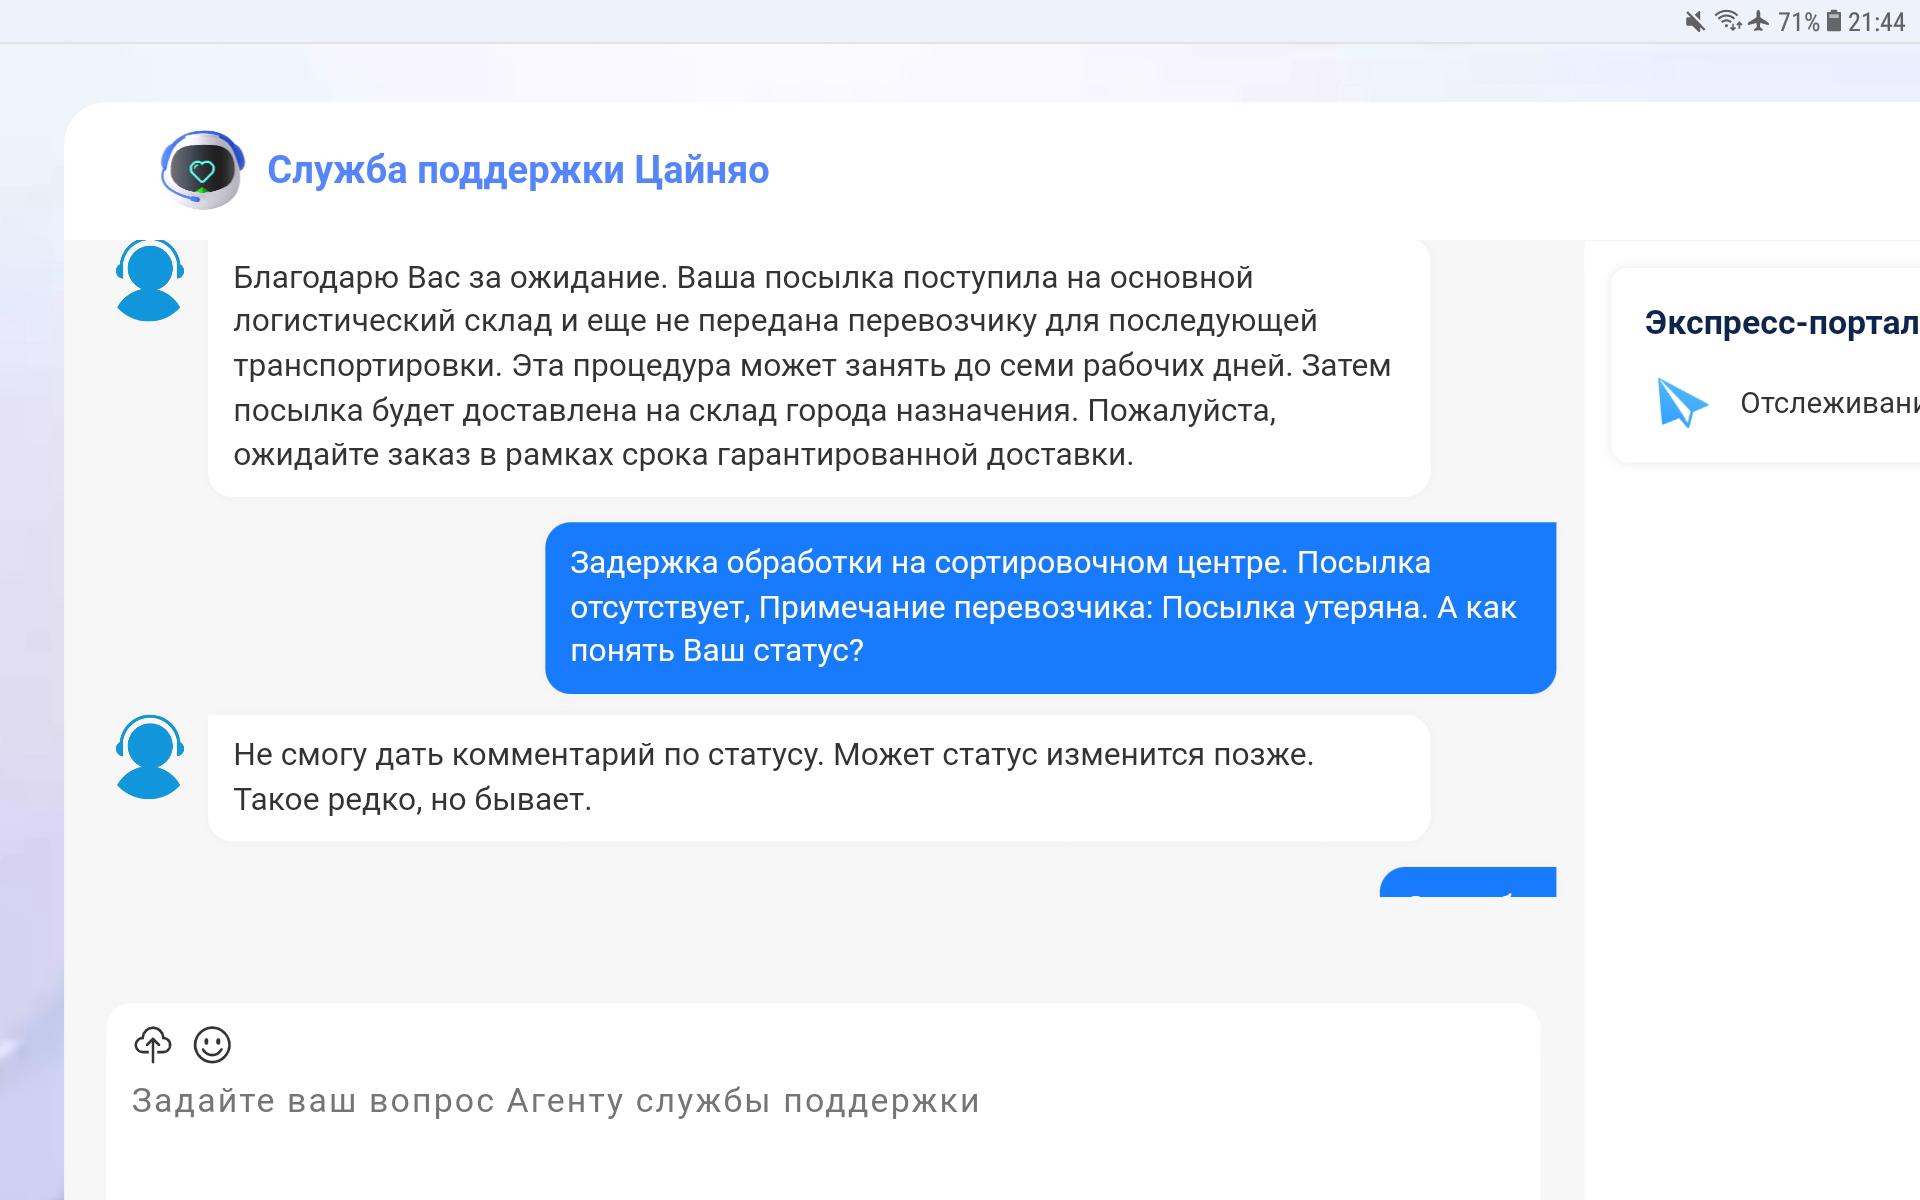The height and width of the screenshot is (1200, 1920).
Task: Click the Служба поддержки Цайняо title
Action: click(x=518, y=170)
